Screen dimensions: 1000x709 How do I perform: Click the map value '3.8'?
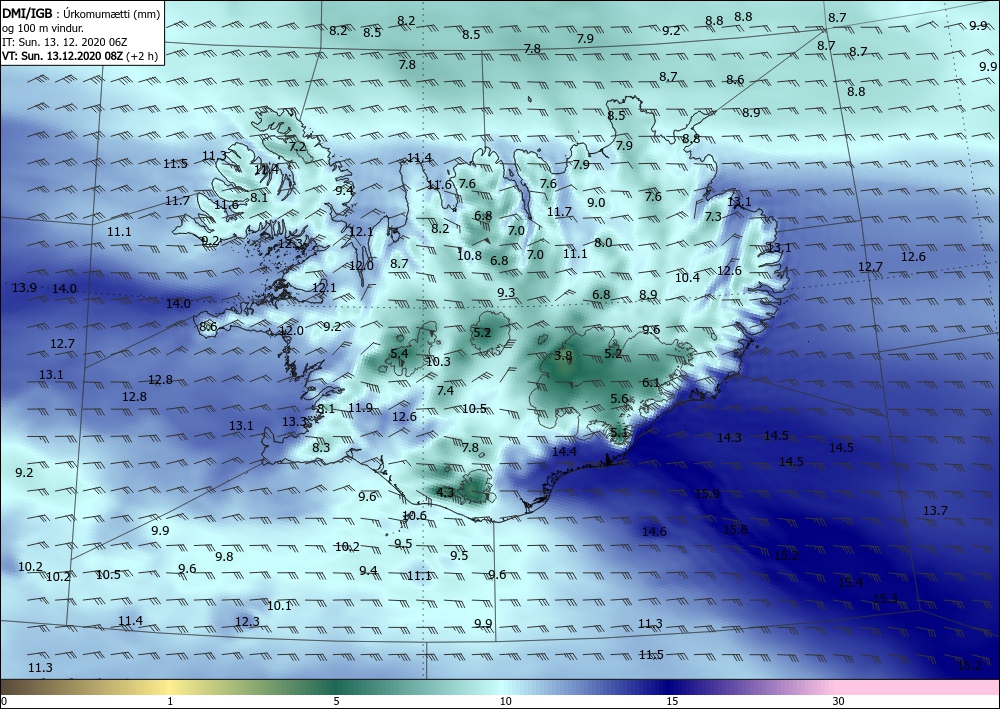(563, 356)
